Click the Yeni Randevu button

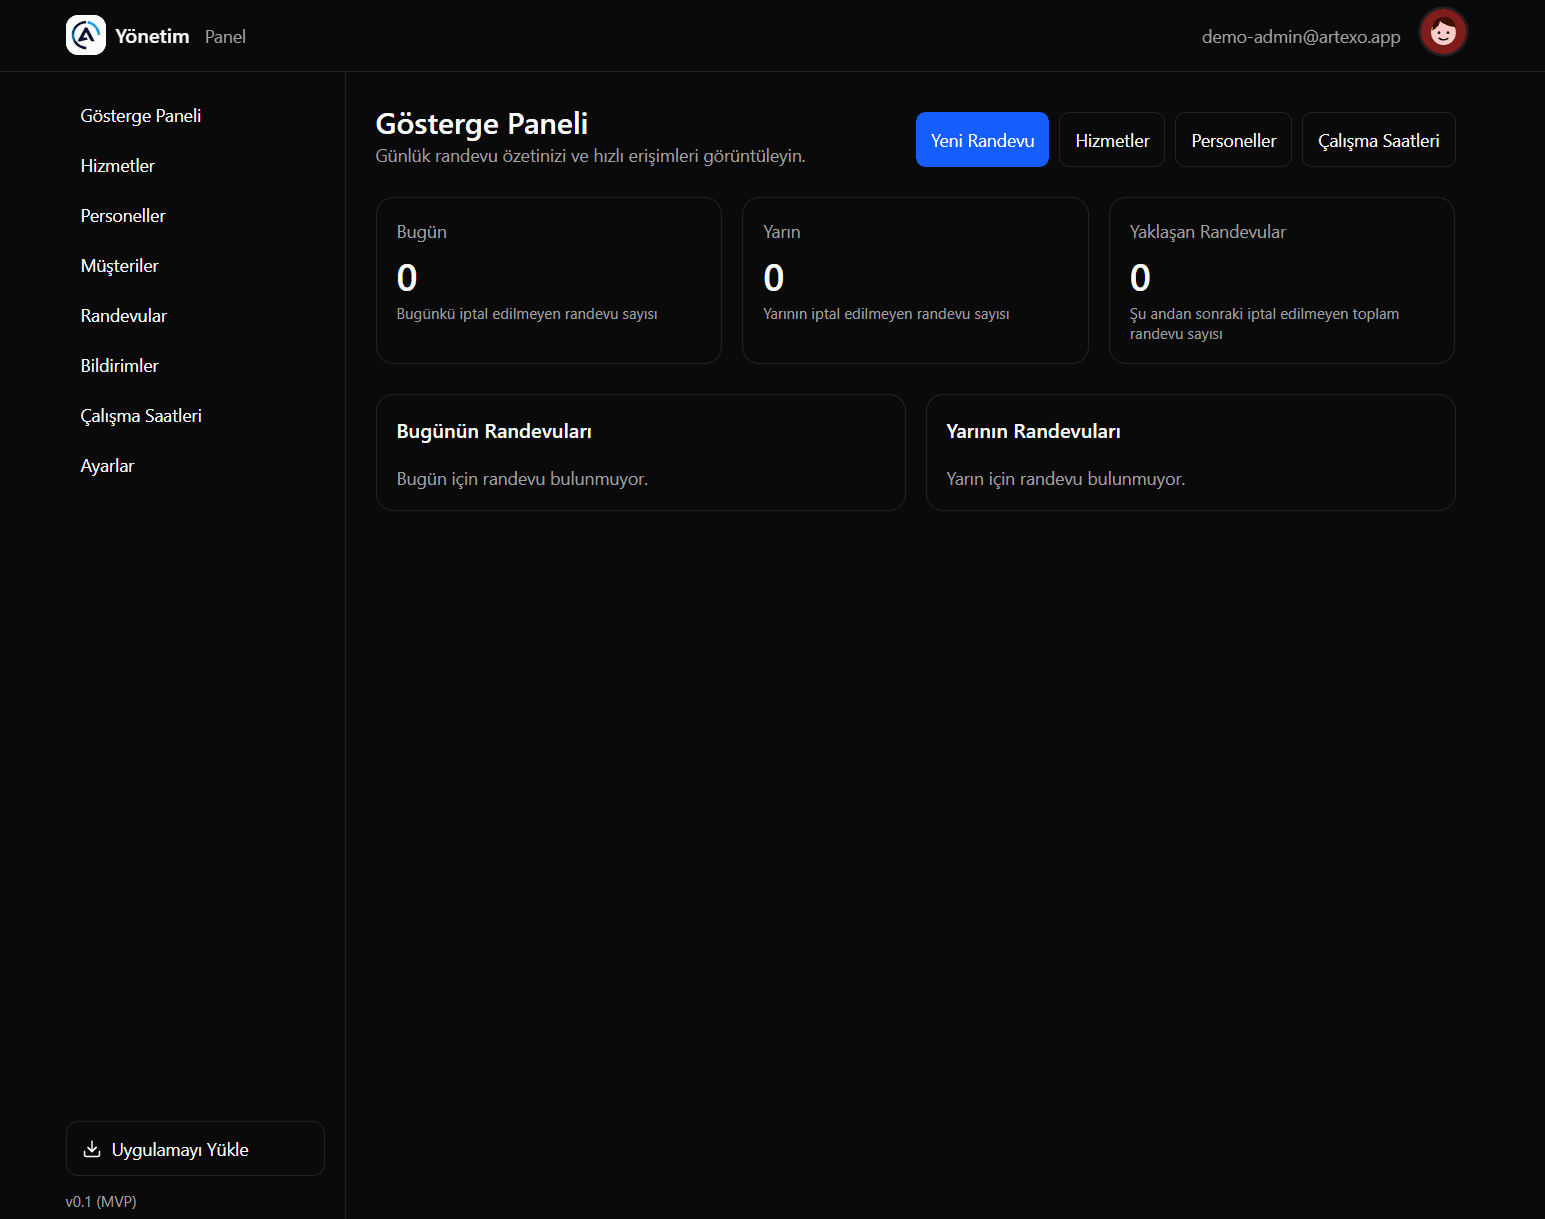click(982, 140)
